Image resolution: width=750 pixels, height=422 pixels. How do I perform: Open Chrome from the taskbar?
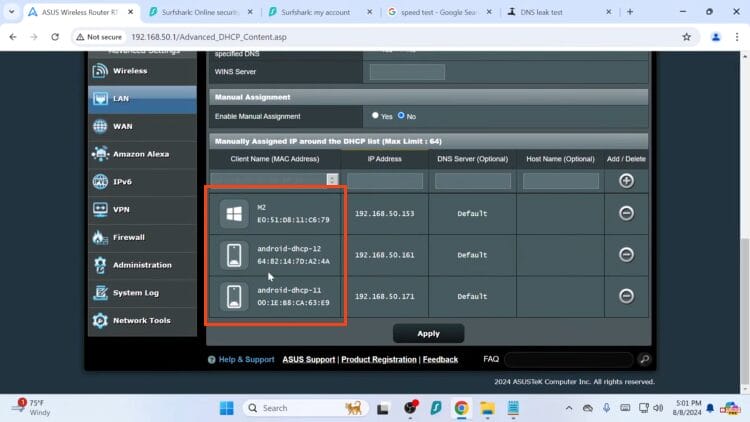pyautogui.click(x=461, y=408)
